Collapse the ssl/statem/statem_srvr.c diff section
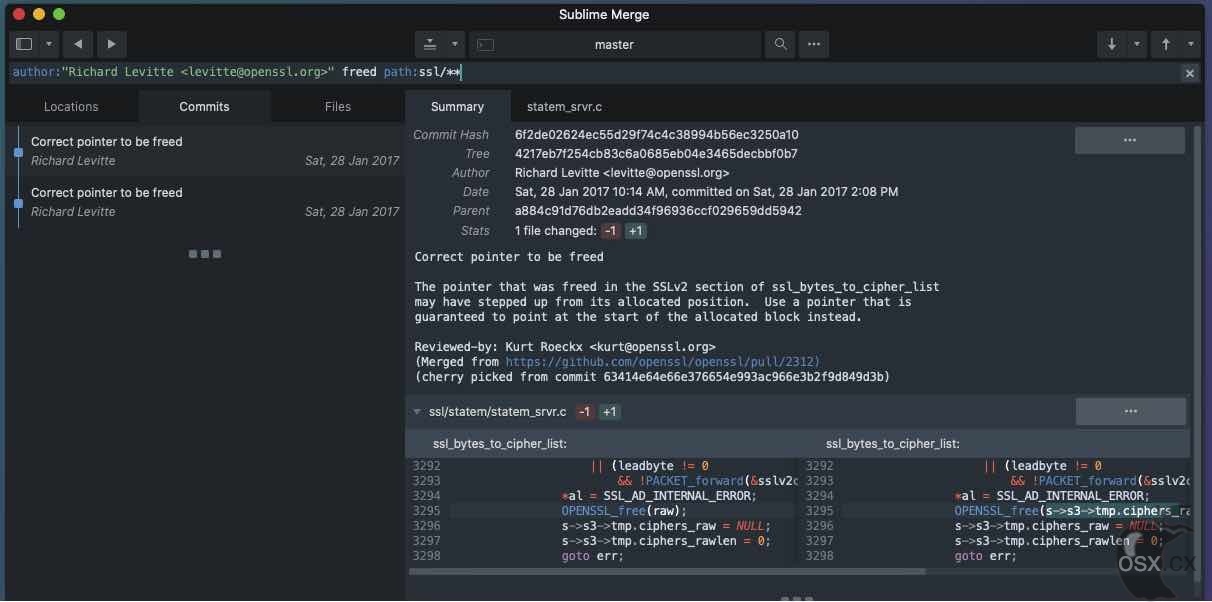 pos(417,411)
